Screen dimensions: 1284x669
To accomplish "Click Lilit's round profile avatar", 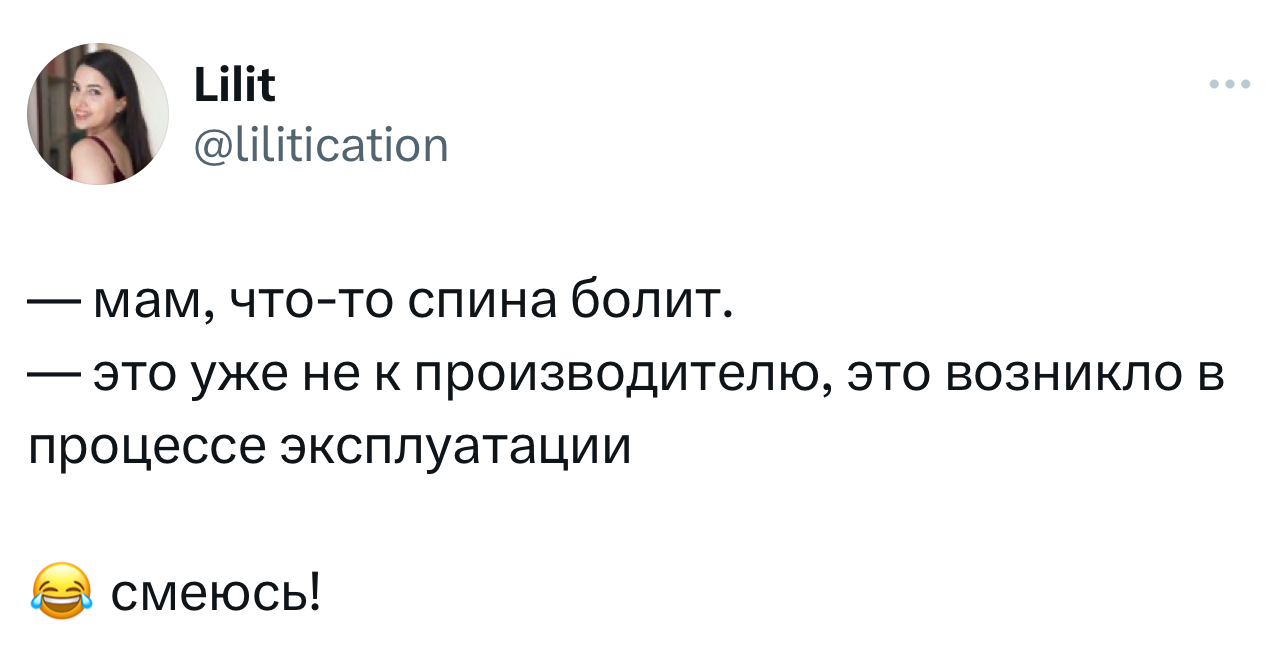I will tap(98, 114).
